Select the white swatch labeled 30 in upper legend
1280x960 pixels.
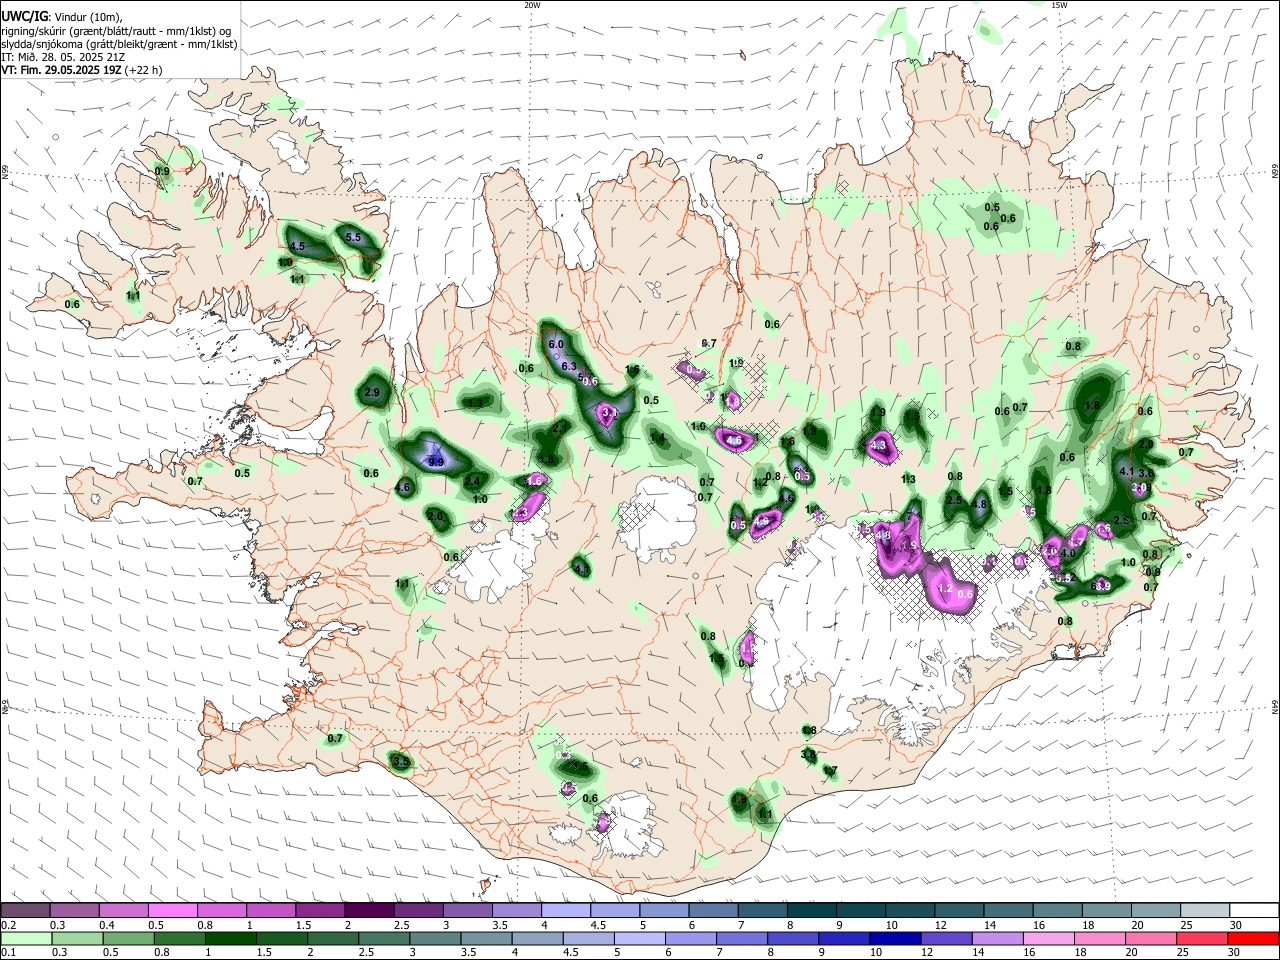(1254, 910)
